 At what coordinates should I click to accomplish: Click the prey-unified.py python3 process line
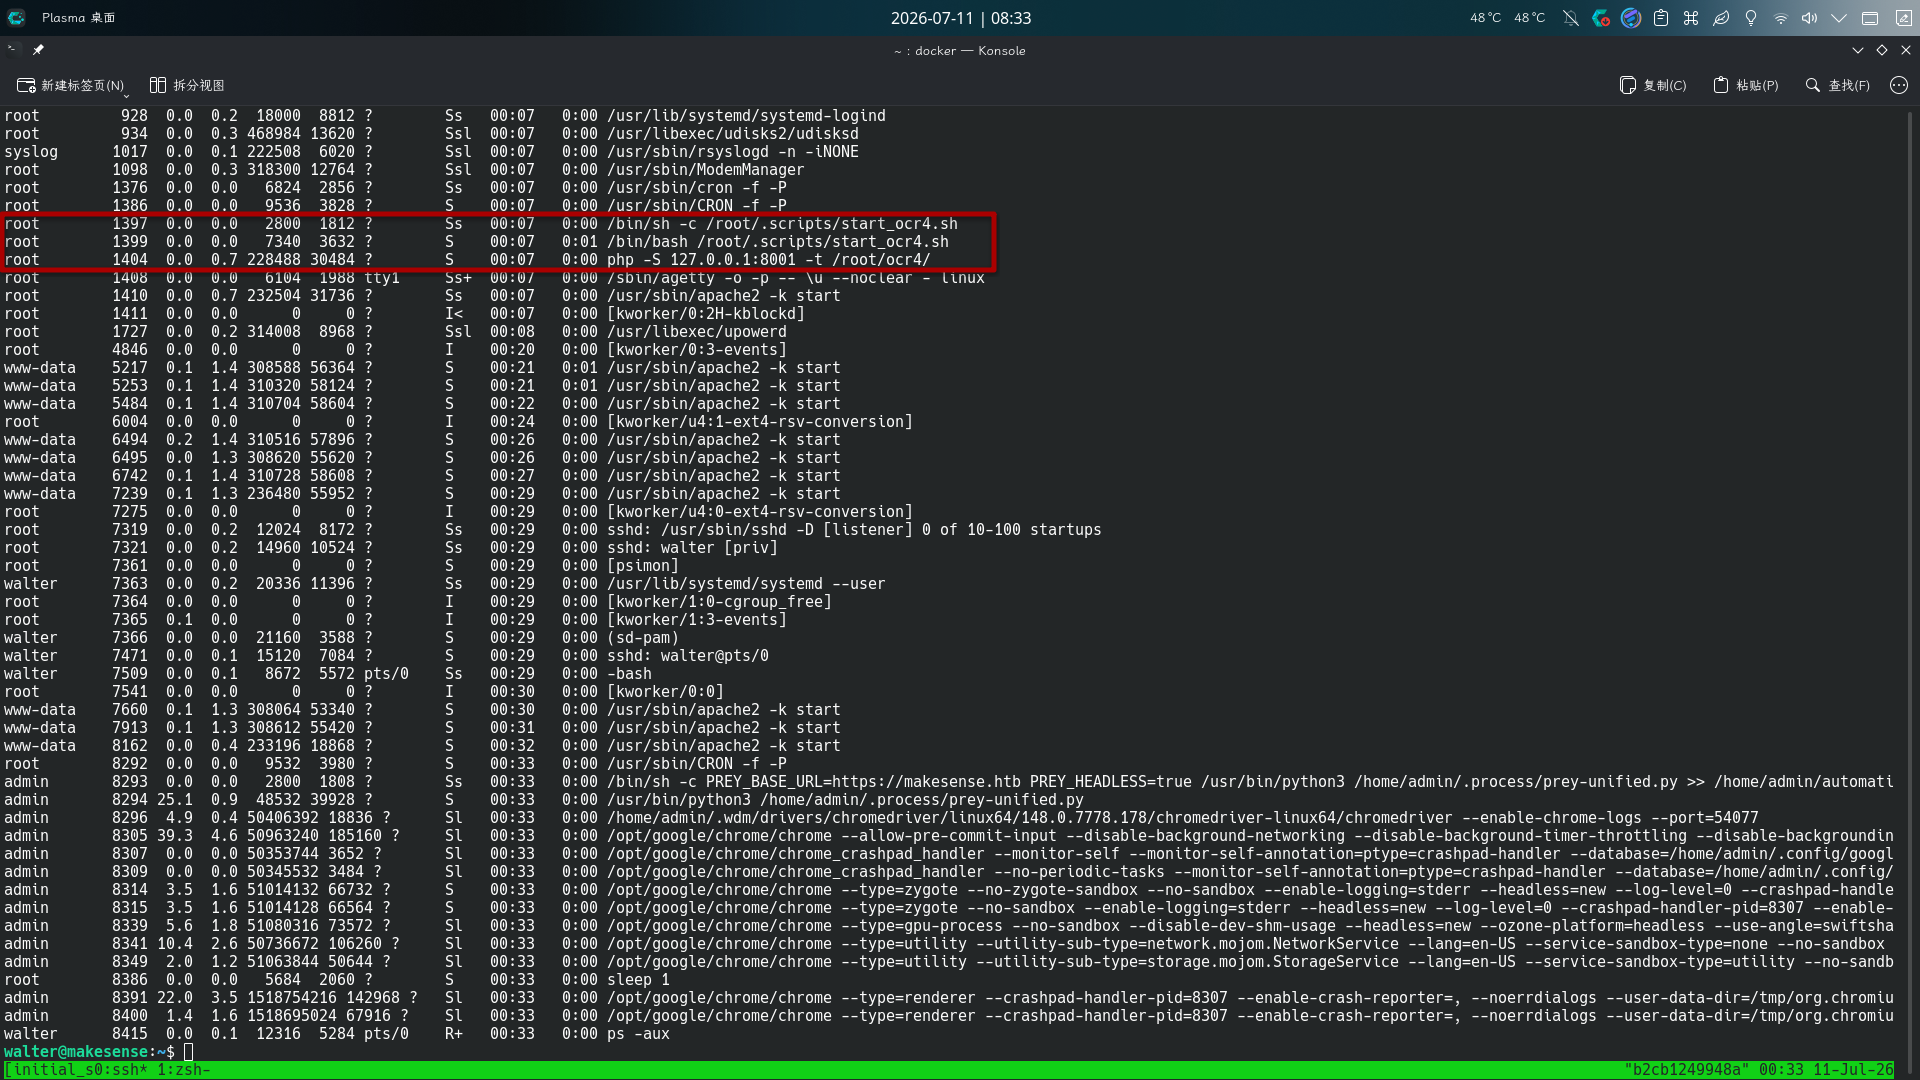click(x=544, y=800)
